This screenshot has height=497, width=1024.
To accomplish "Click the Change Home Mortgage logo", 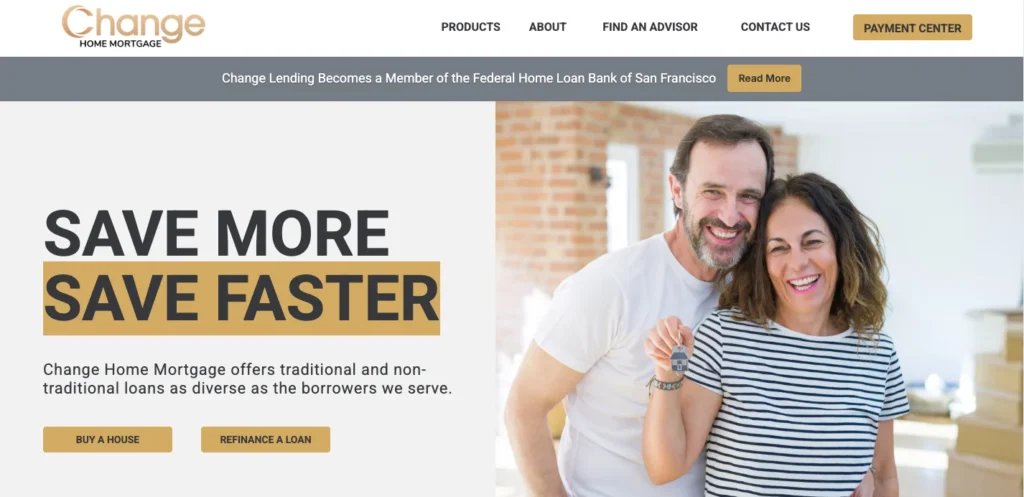I will click(x=134, y=27).
